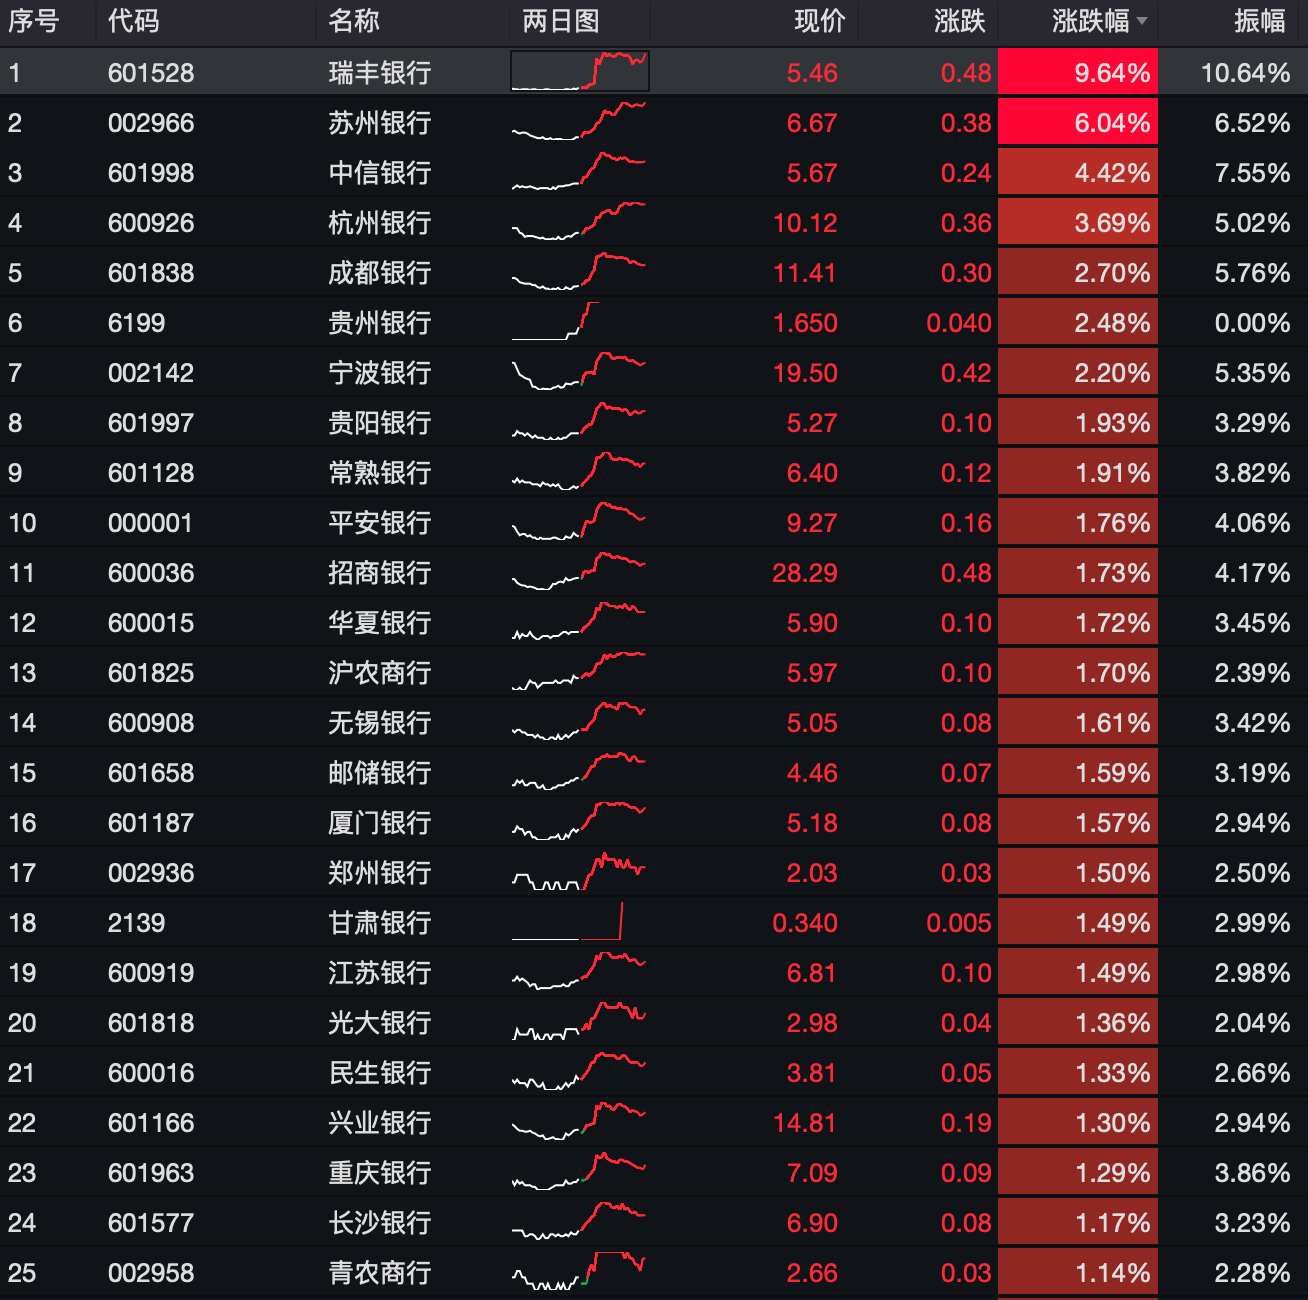
Task: Click the 序号 column header
Action: 33,21
